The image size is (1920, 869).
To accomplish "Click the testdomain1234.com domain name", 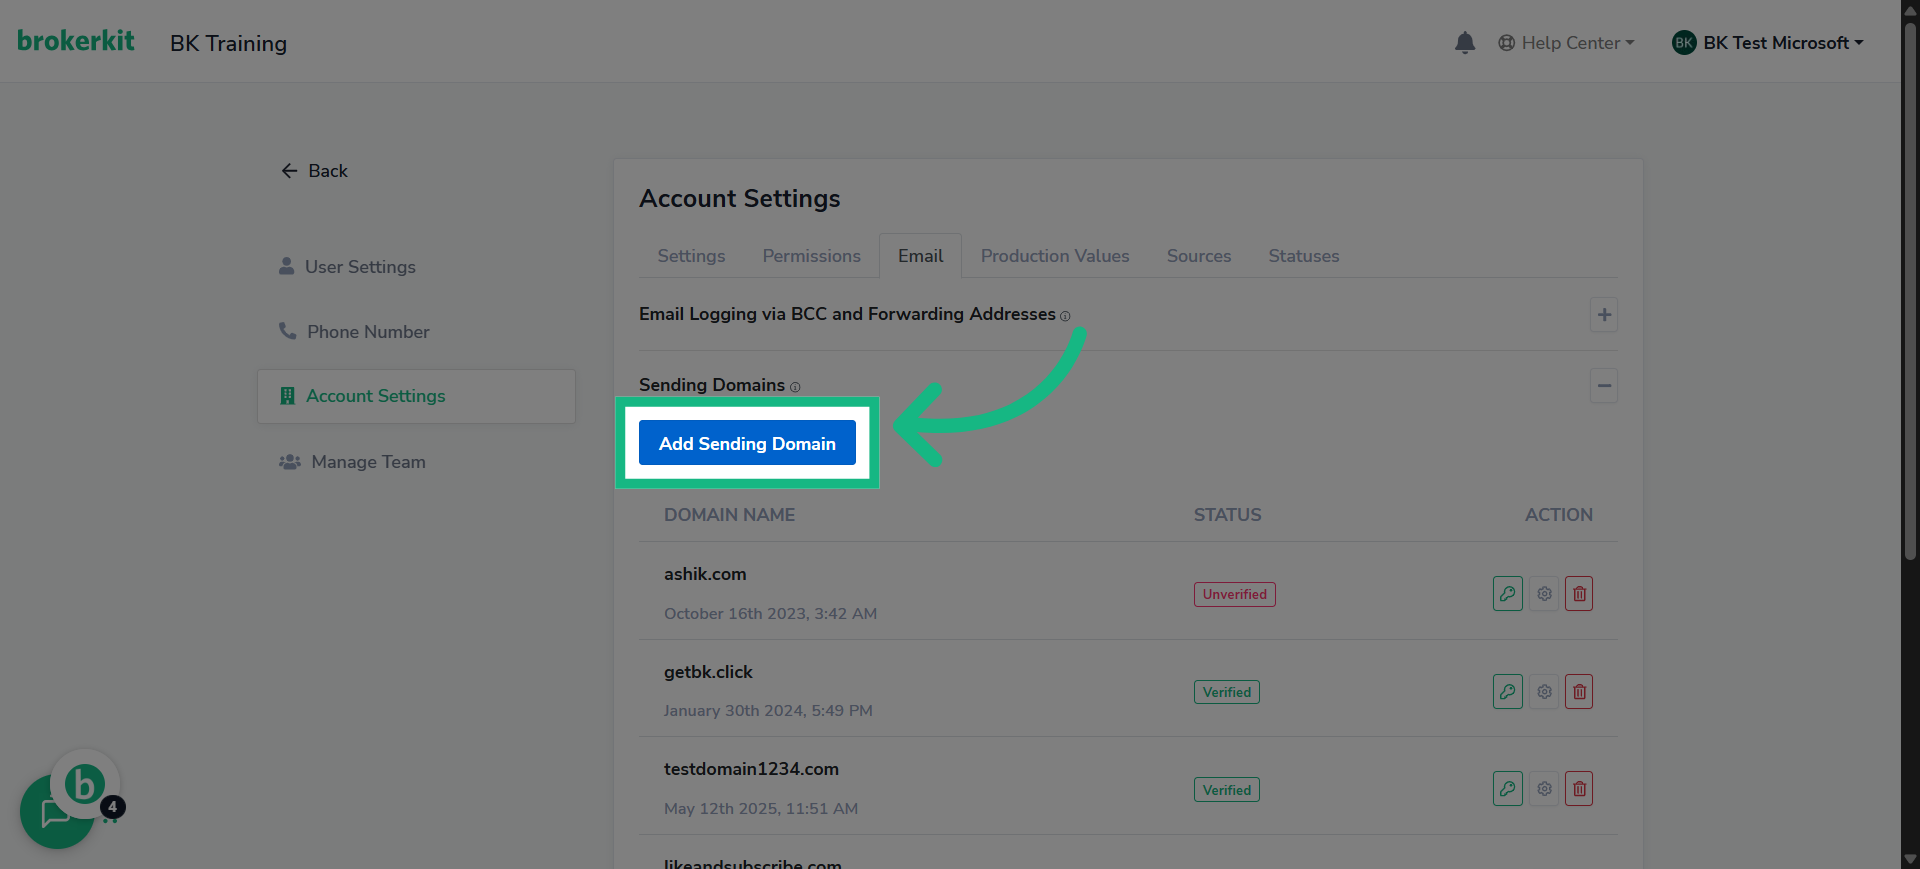I will (751, 769).
